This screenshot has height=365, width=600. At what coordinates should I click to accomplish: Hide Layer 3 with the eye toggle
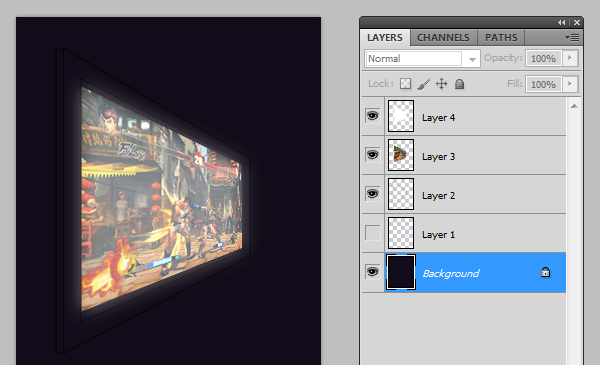pyautogui.click(x=372, y=155)
